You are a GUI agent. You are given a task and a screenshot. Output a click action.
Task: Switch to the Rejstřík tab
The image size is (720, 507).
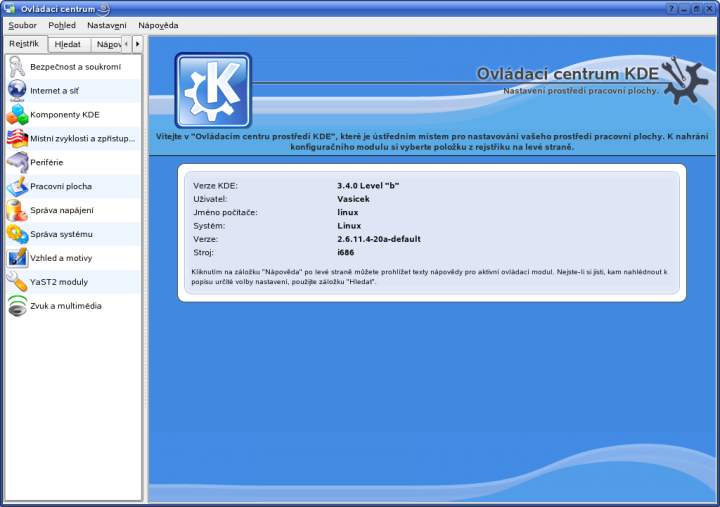[x=25, y=44]
